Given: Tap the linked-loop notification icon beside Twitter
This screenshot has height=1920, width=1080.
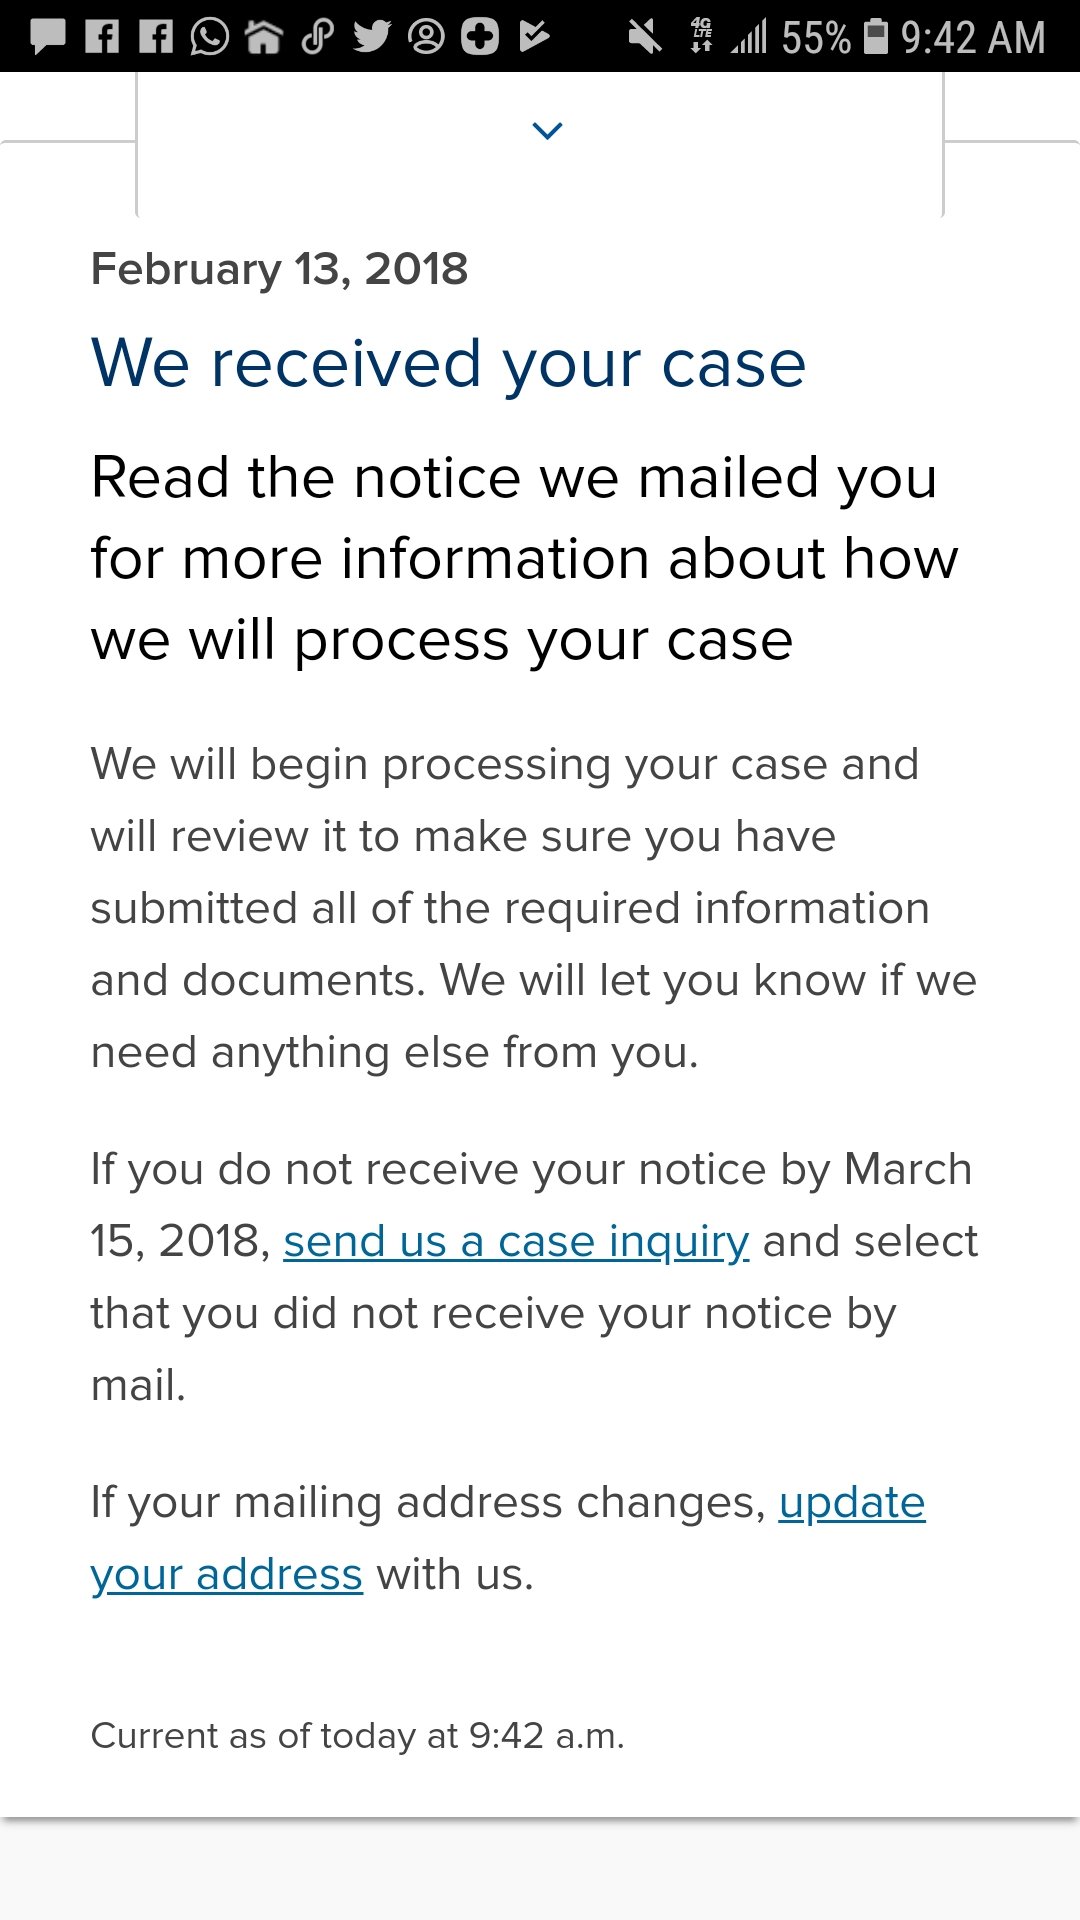Looking at the screenshot, I should click(x=318, y=37).
